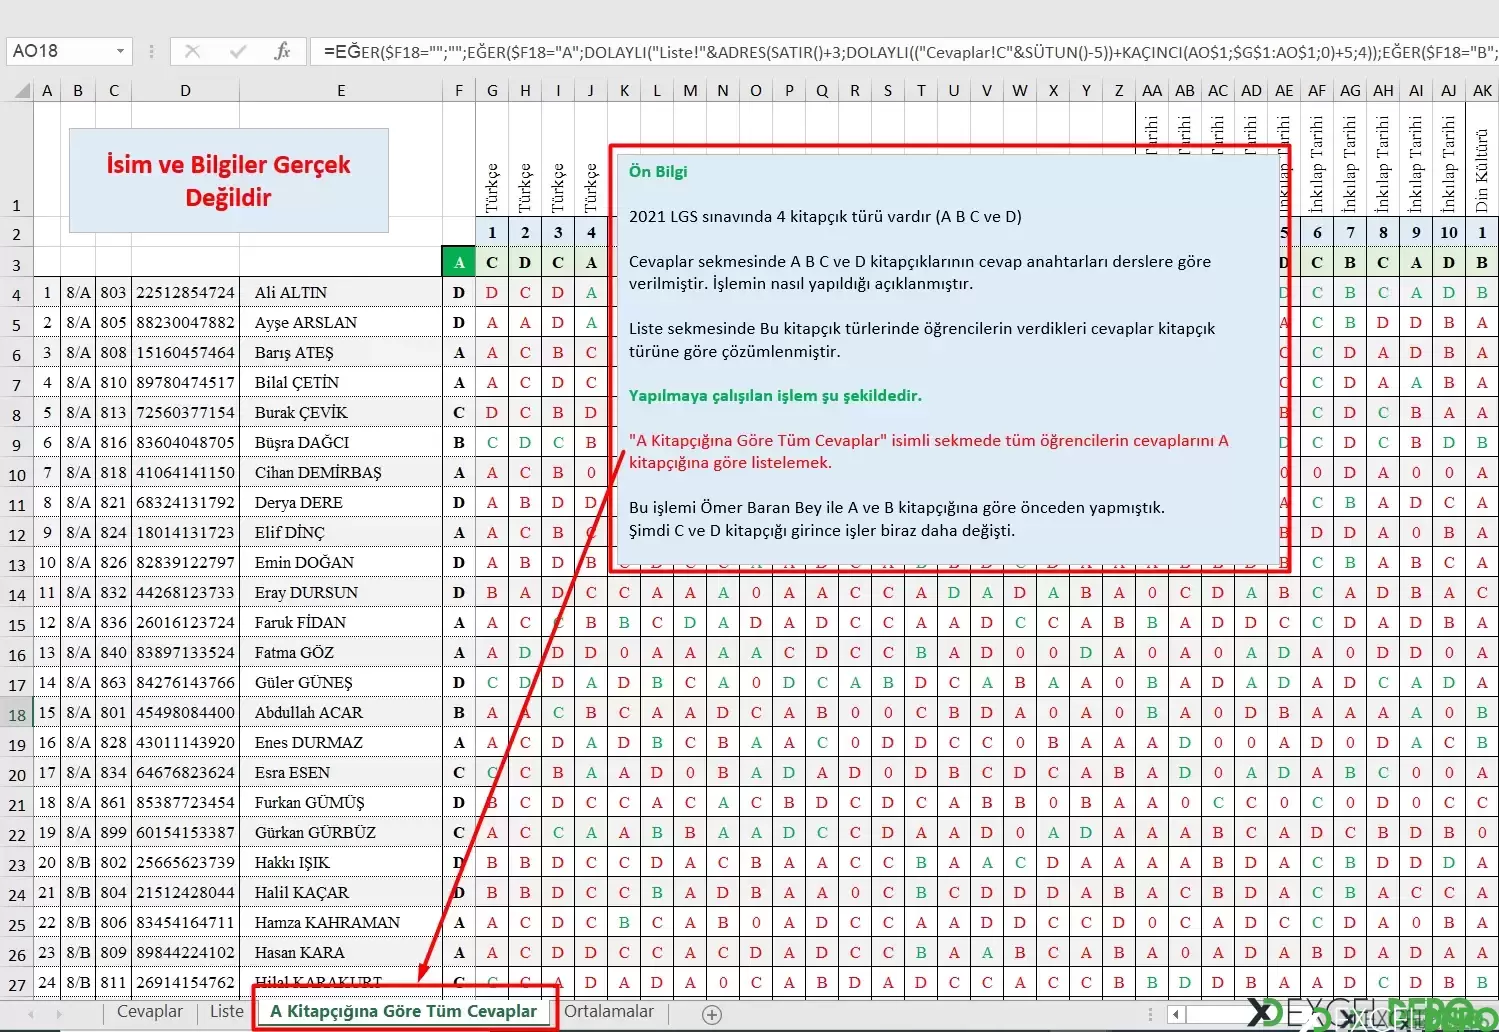This screenshot has width=1499, height=1032.
Task: Click the three-dot formula bar resize handle
Action: pos(151,51)
